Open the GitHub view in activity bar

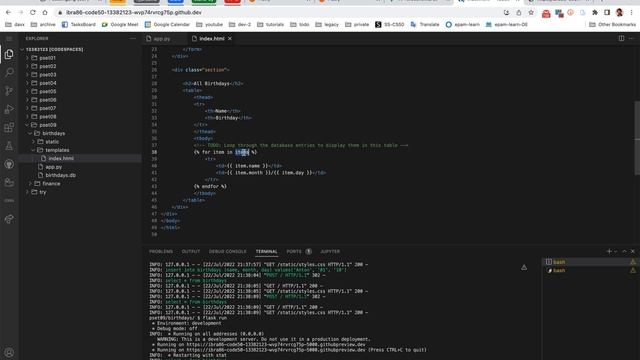(9, 164)
